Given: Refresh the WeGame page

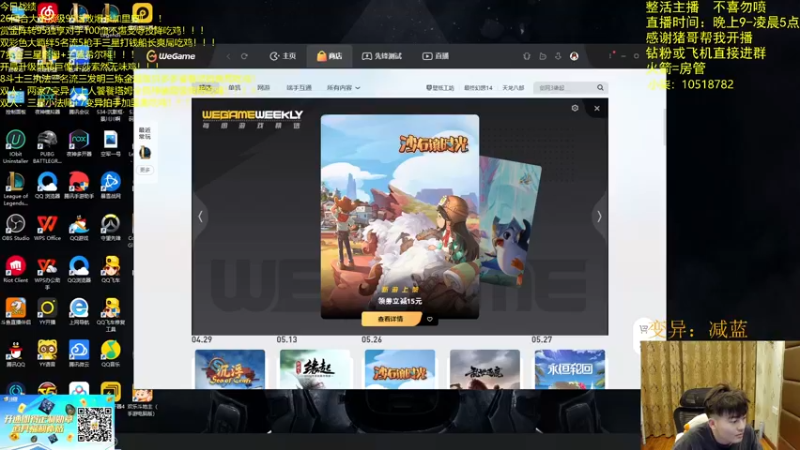Looking at the screenshot, I should coord(244,56).
